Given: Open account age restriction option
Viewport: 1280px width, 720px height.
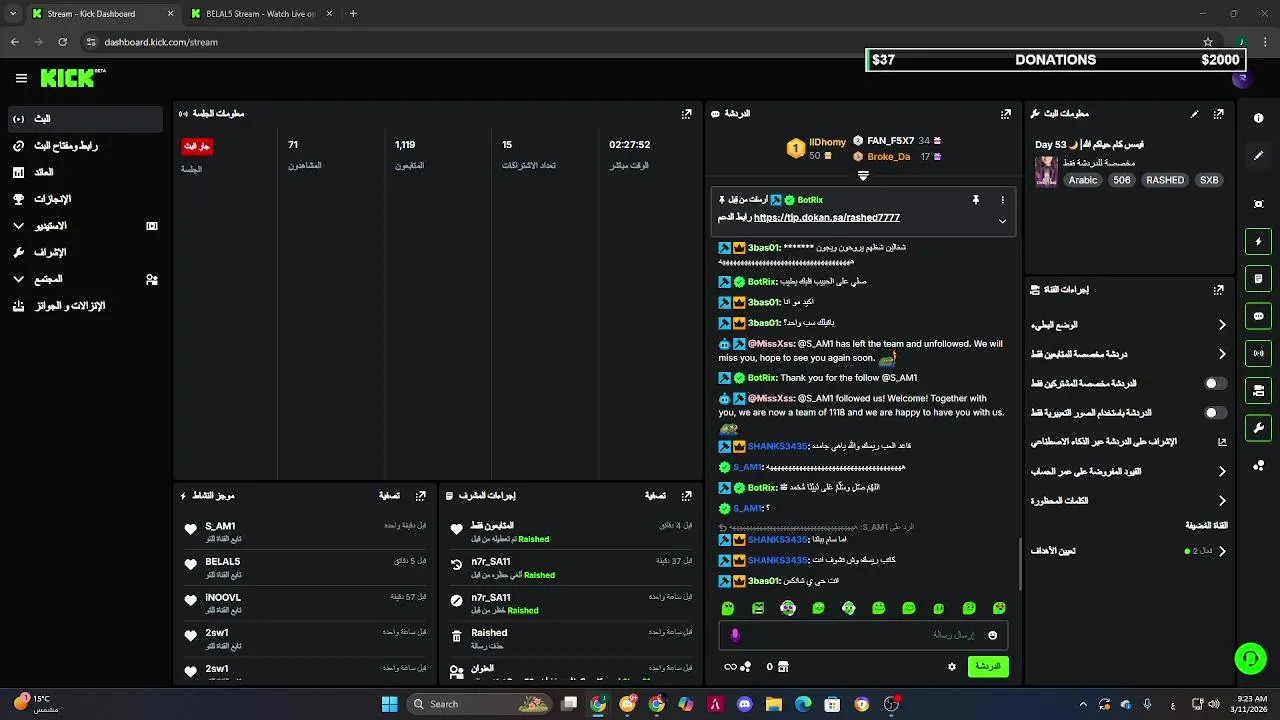Looking at the screenshot, I should point(1128,471).
